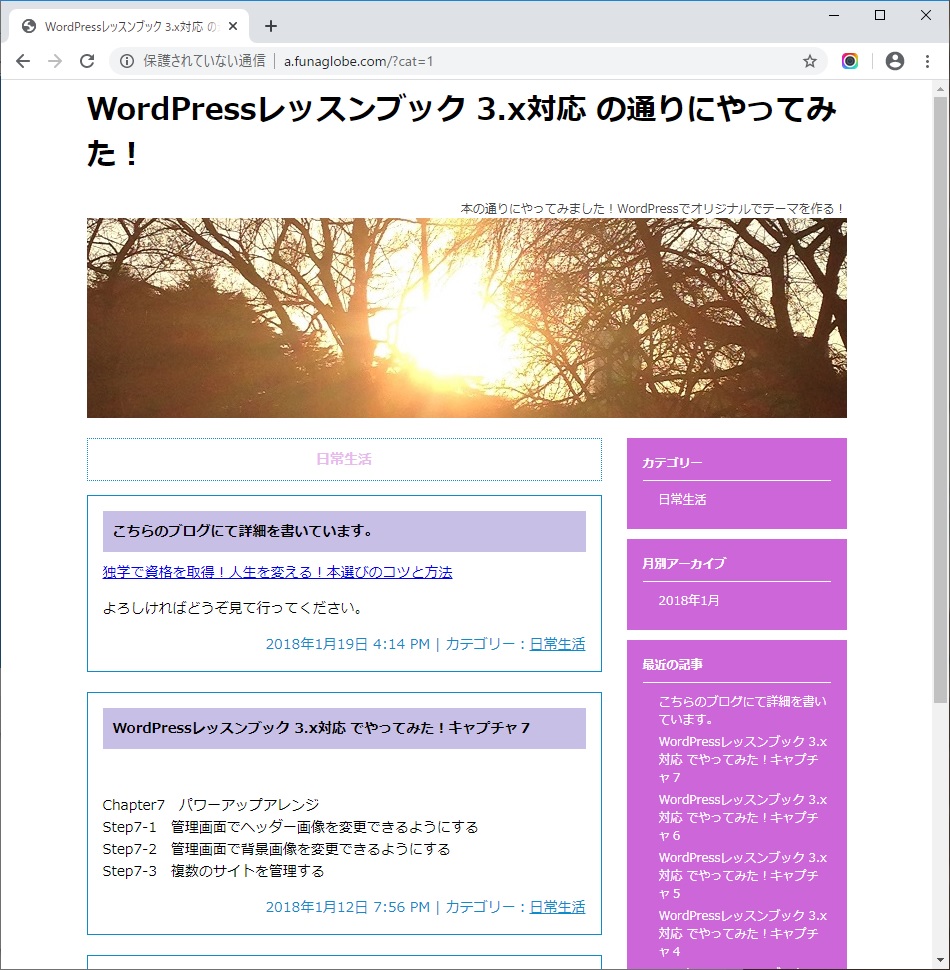Click the page vertical scrollbar thumb
This screenshot has width=950, height=970.
940,400
